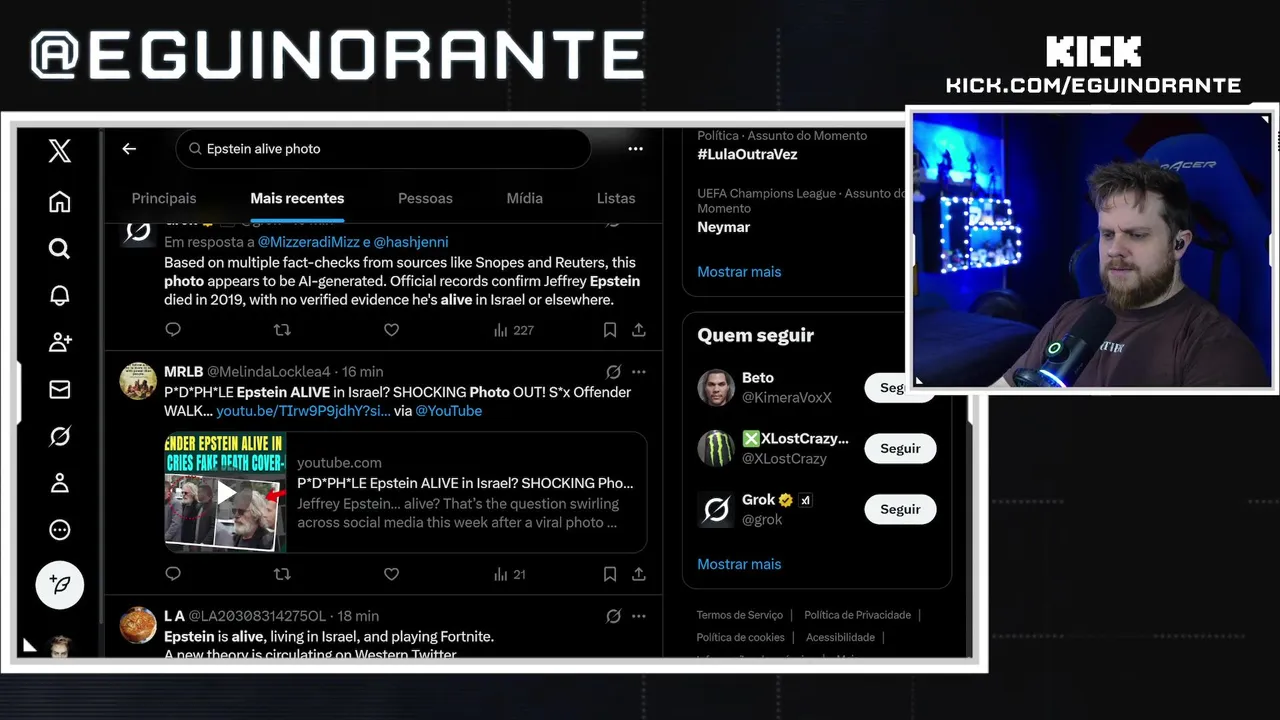Open the @YouTube mention link
This screenshot has width=1280, height=720.
click(448, 411)
